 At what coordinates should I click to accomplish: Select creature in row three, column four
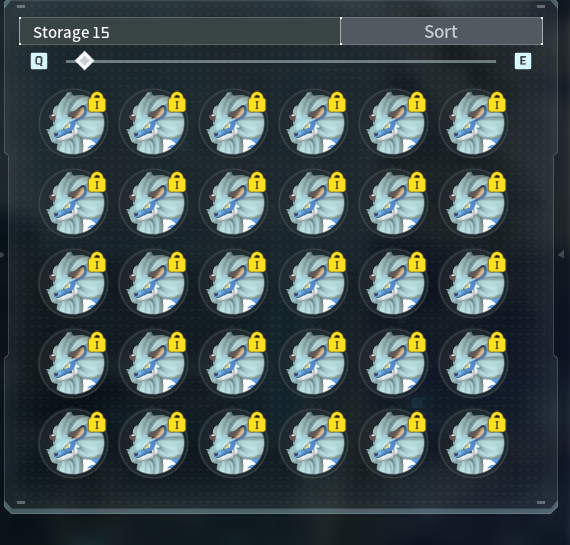pos(313,284)
